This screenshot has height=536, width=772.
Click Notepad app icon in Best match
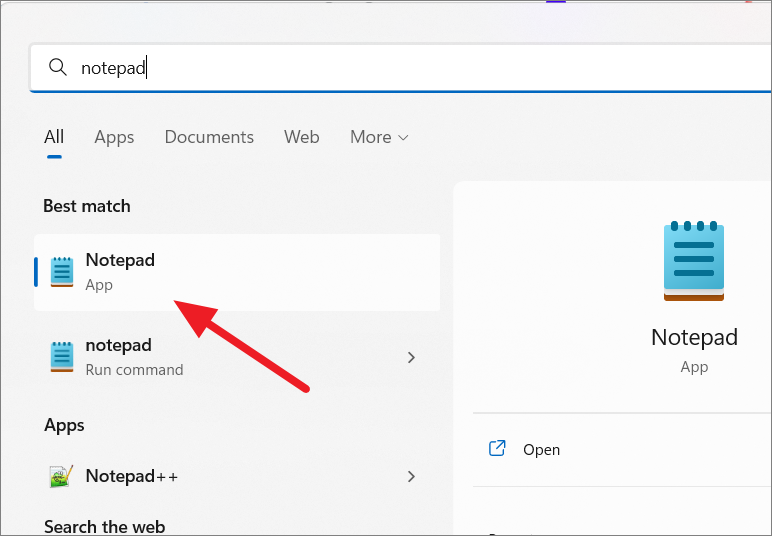pyautogui.click(x=62, y=272)
